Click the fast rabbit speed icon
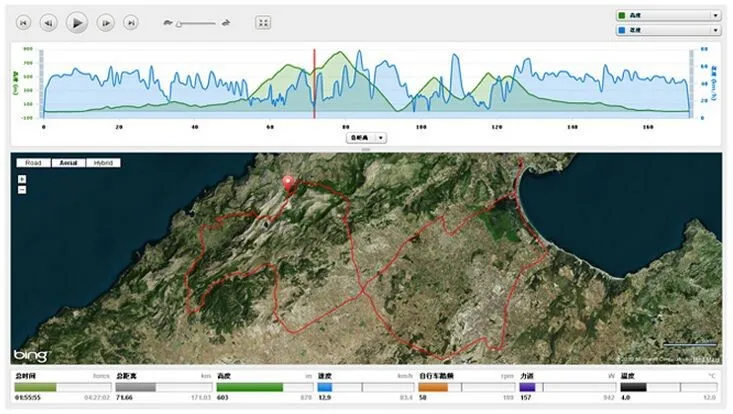733x414 pixels. click(226, 22)
